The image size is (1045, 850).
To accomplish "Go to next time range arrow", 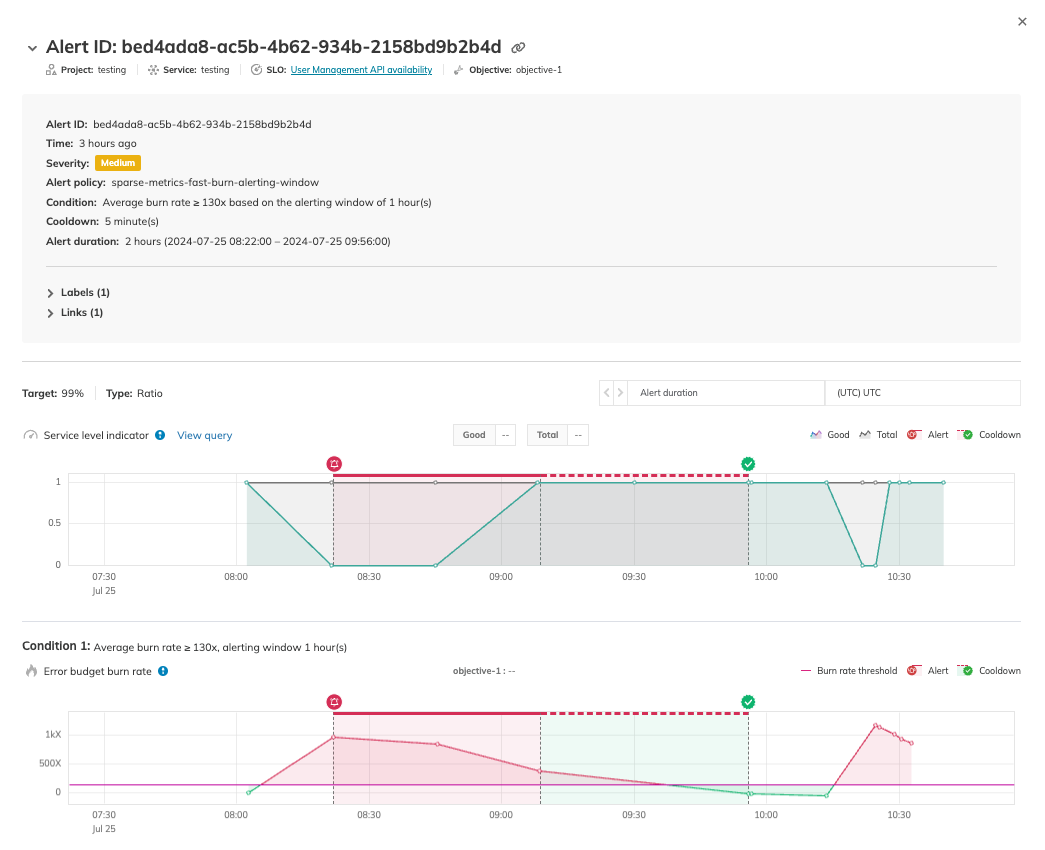I will tap(620, 393).
